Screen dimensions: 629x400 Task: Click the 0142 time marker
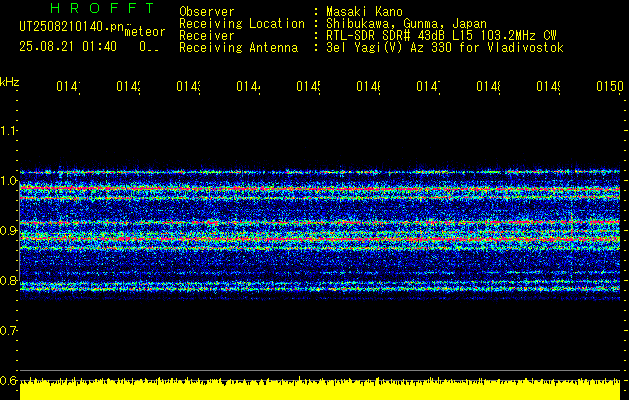[x=128, y=86]
